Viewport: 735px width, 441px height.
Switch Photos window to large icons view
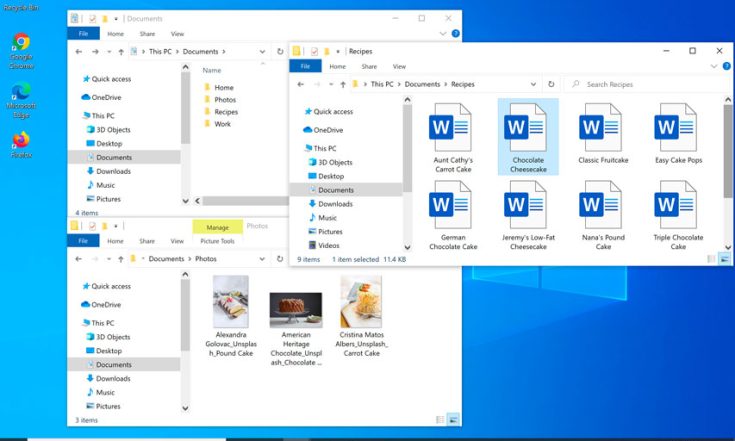452,420
